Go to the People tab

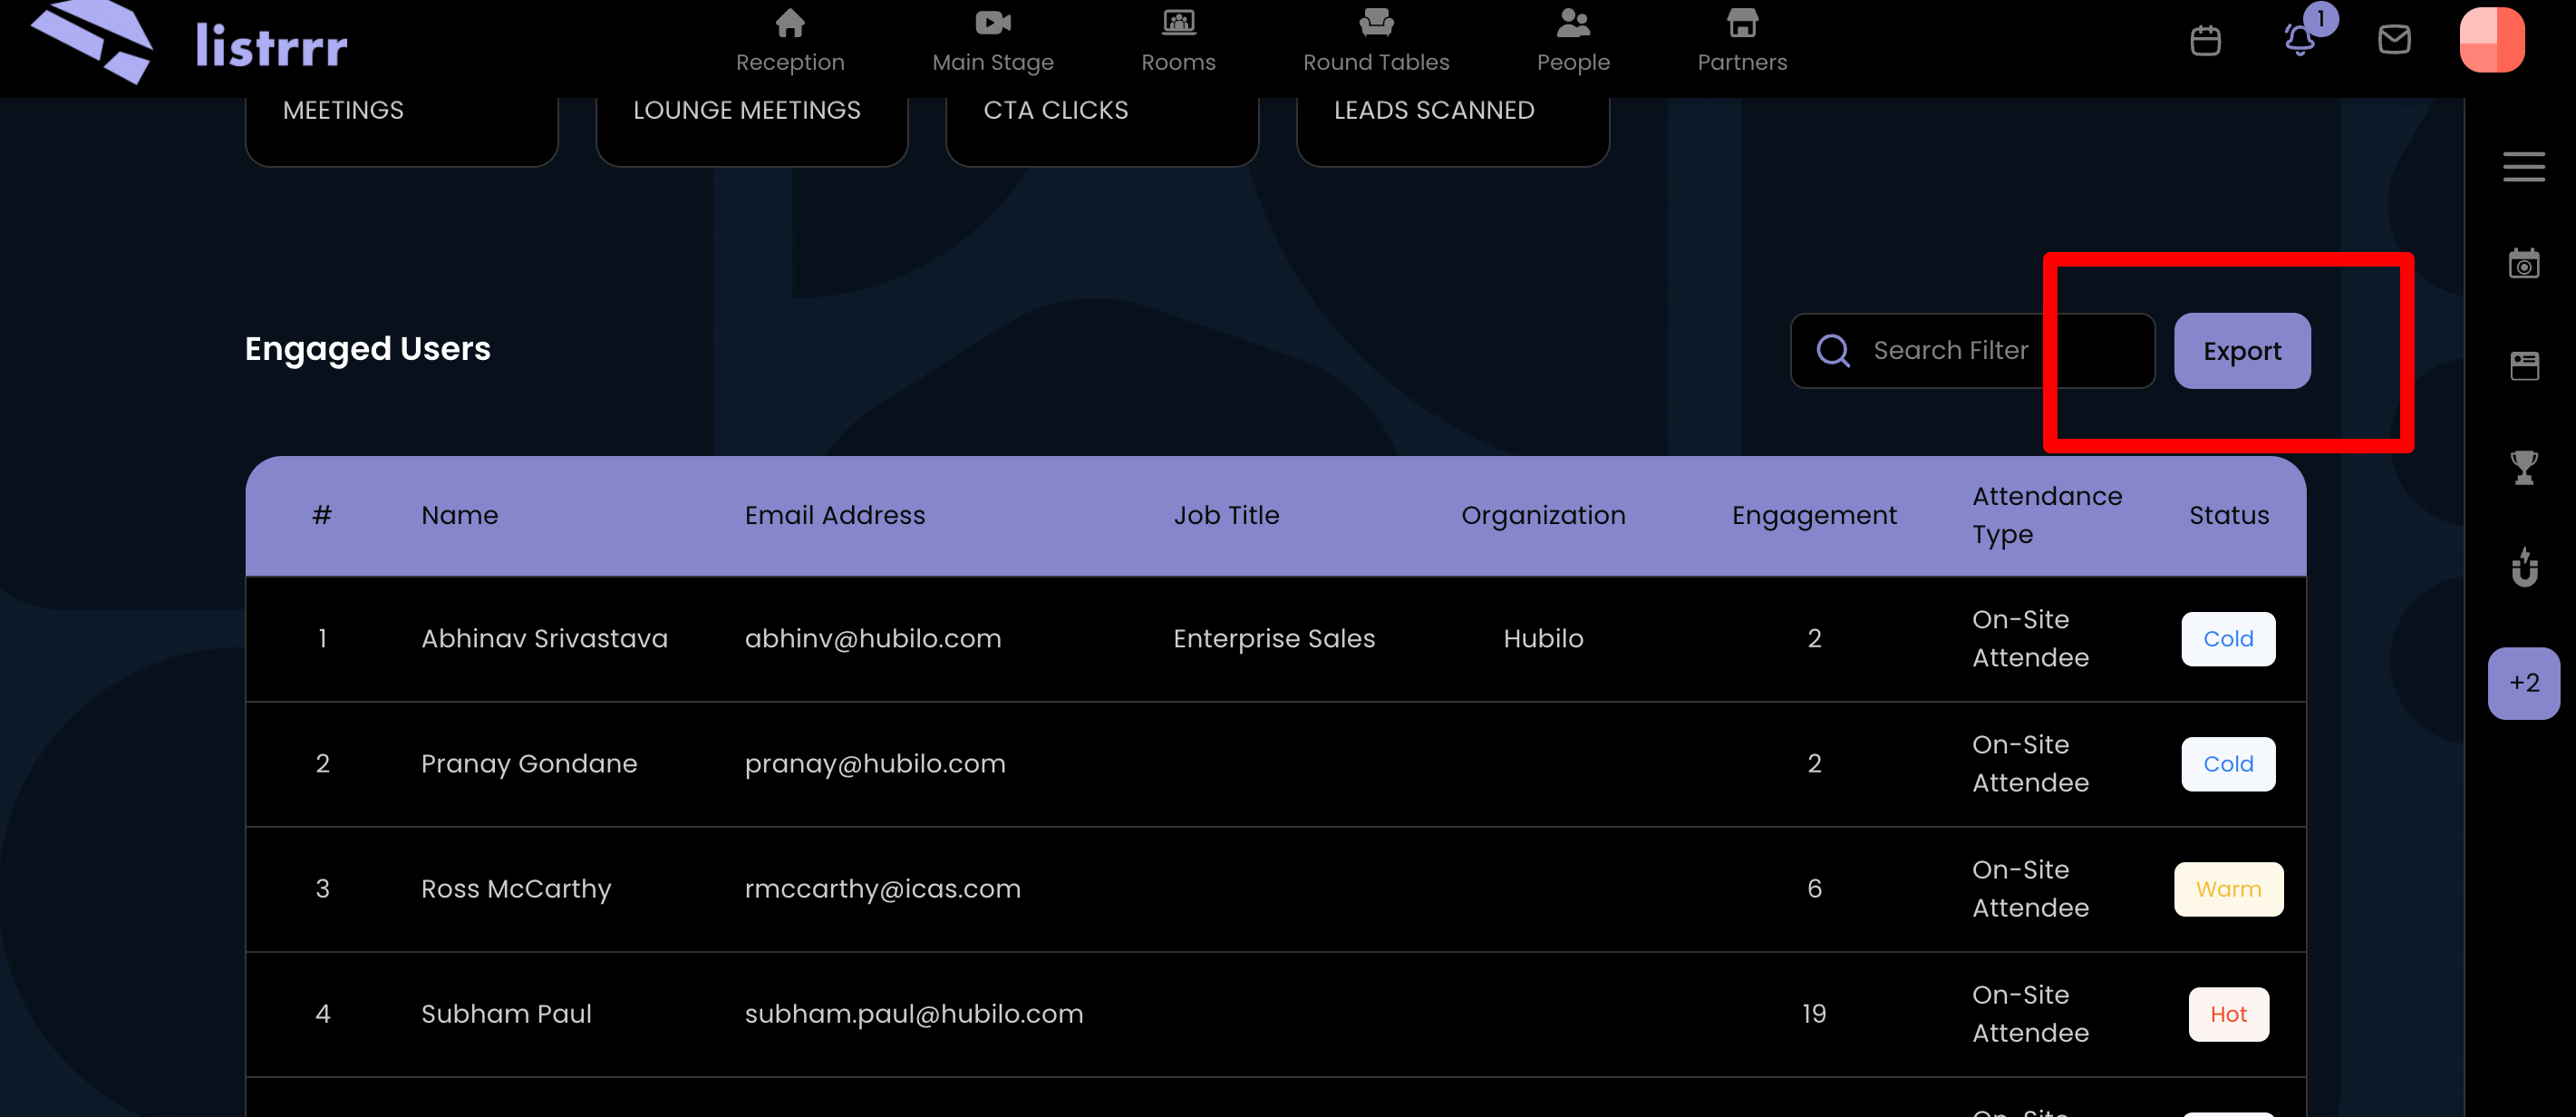pos(1573,42)
